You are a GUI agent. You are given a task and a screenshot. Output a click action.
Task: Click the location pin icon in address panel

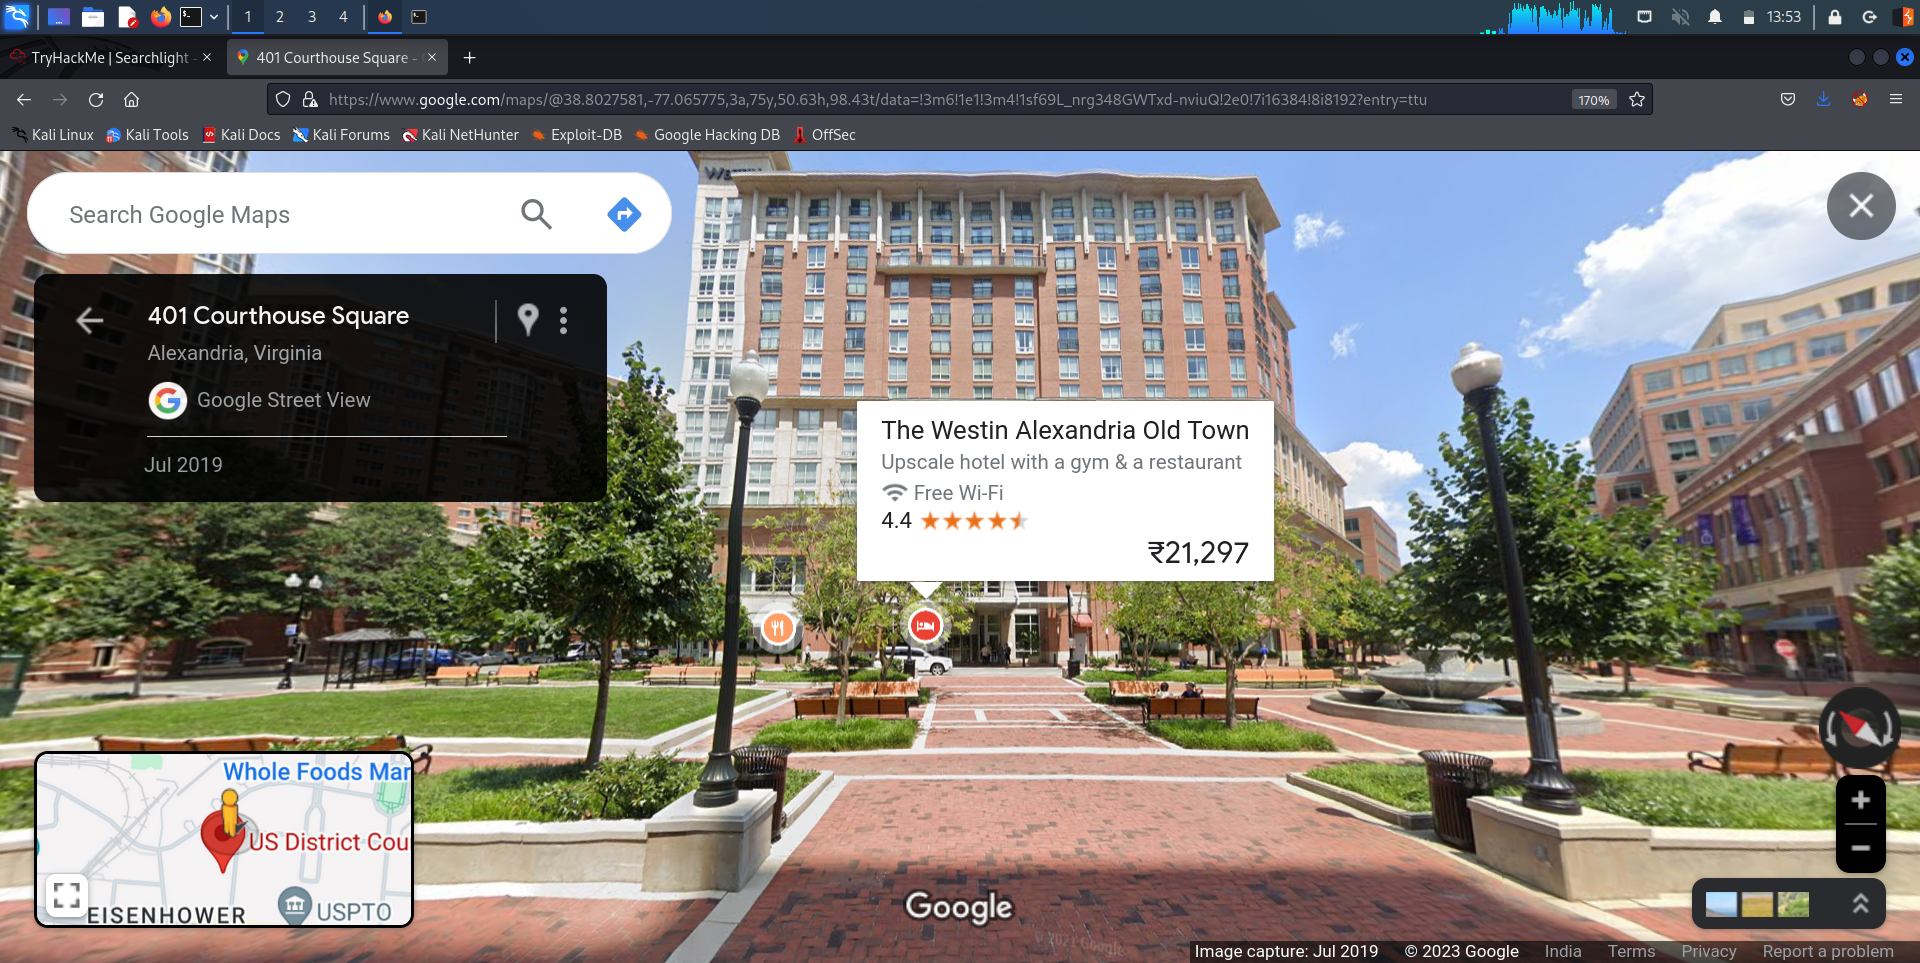(528, 320)
